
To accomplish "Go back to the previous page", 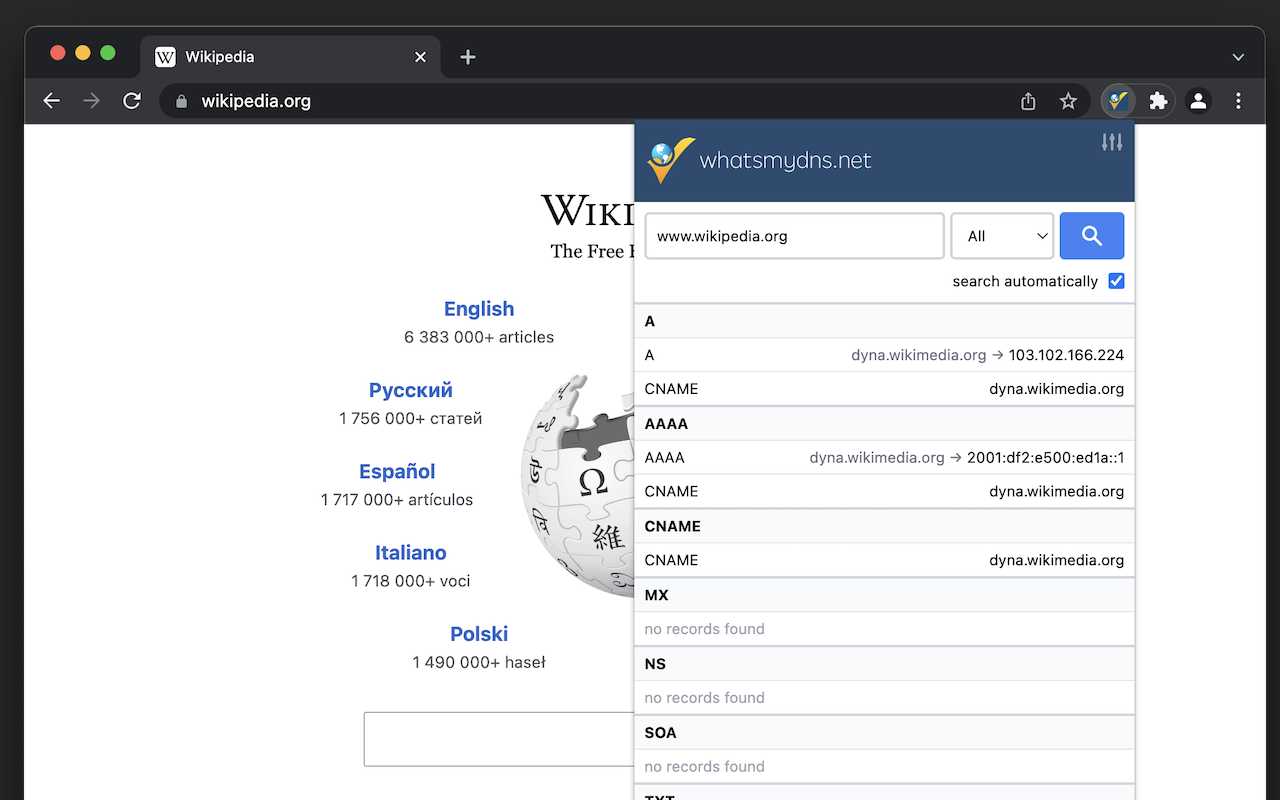I will coord(52,101).
